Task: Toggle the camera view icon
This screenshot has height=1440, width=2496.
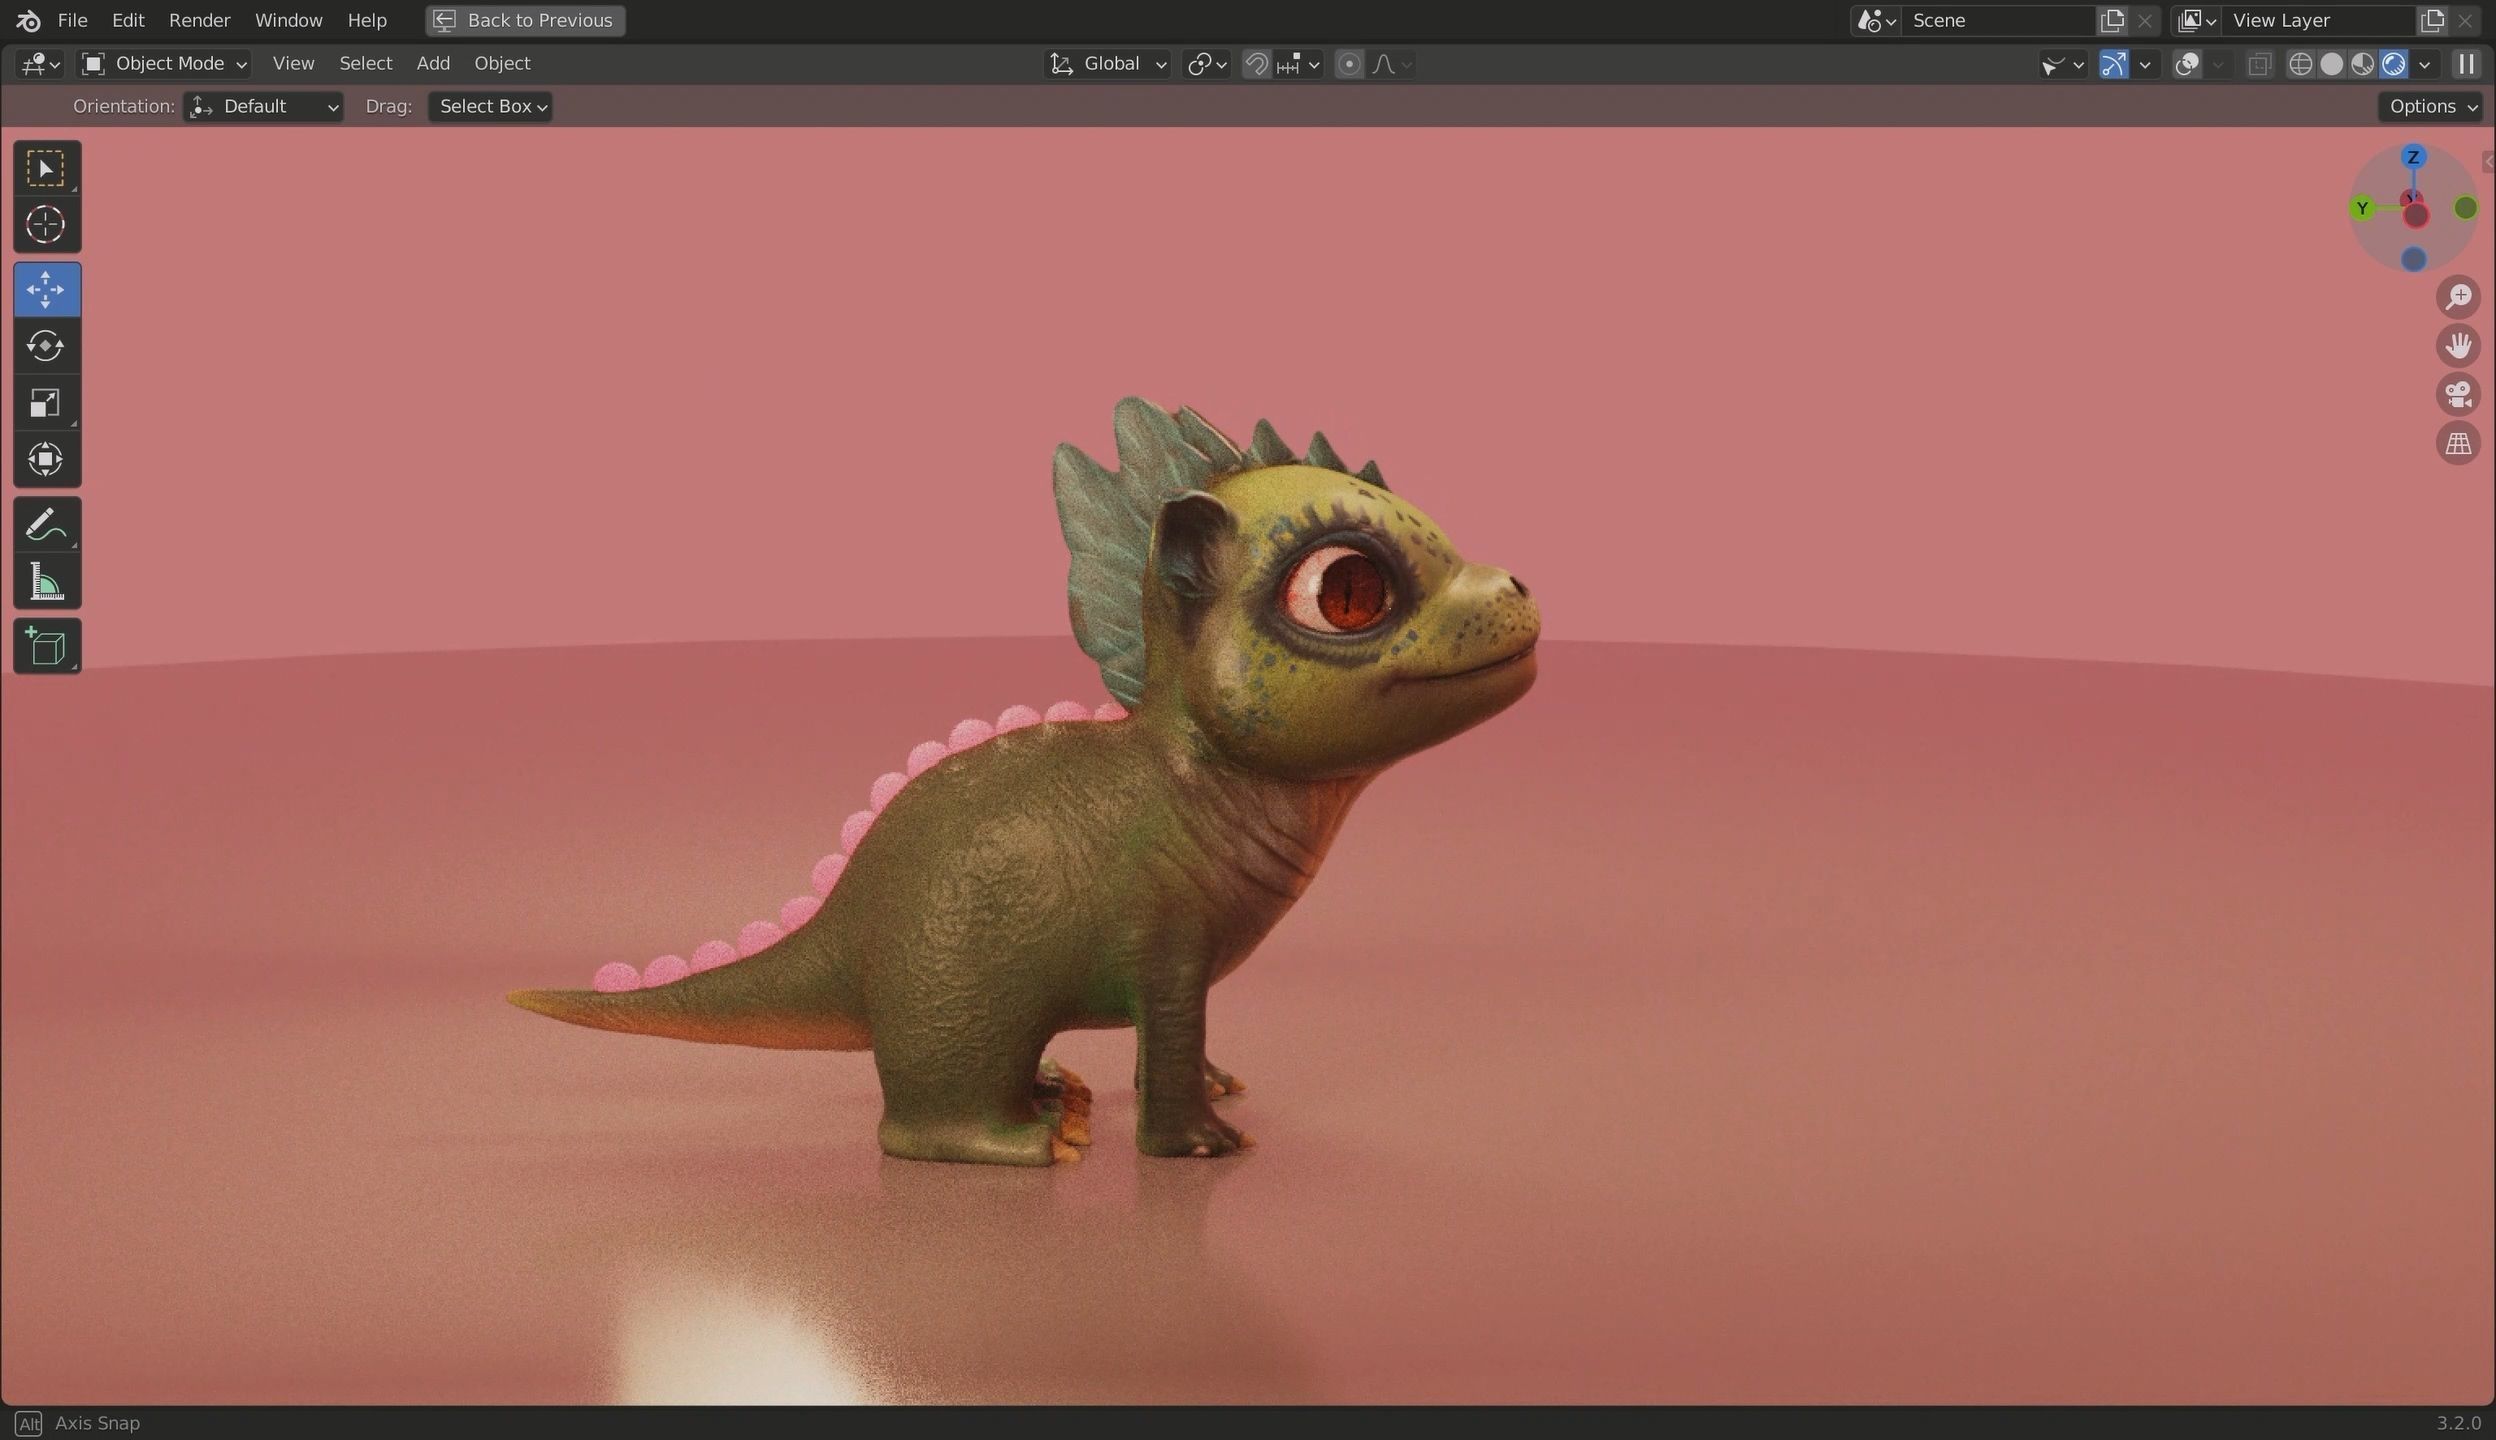Action: tap(2458, 394)
